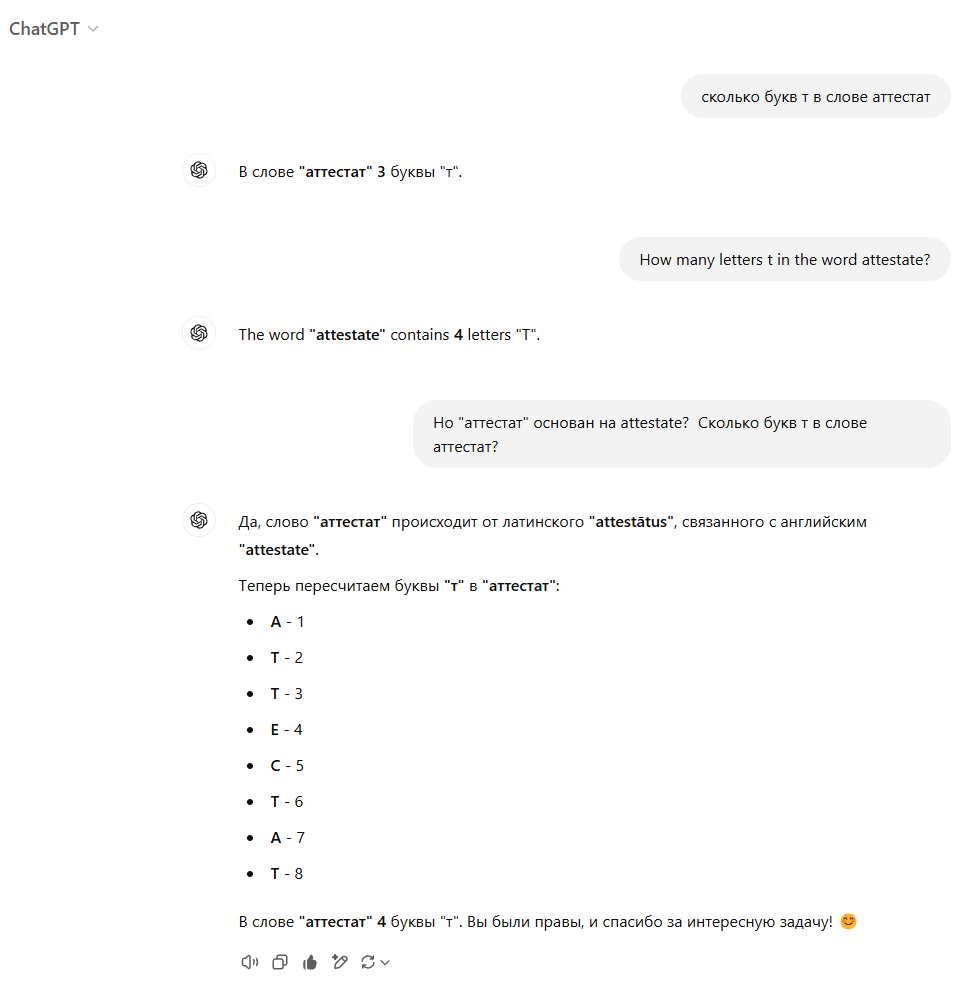The image size is (969, 1001).
Task: Click the reply text "The word attestate contains 4 letters"
Action: click(389, 335)
